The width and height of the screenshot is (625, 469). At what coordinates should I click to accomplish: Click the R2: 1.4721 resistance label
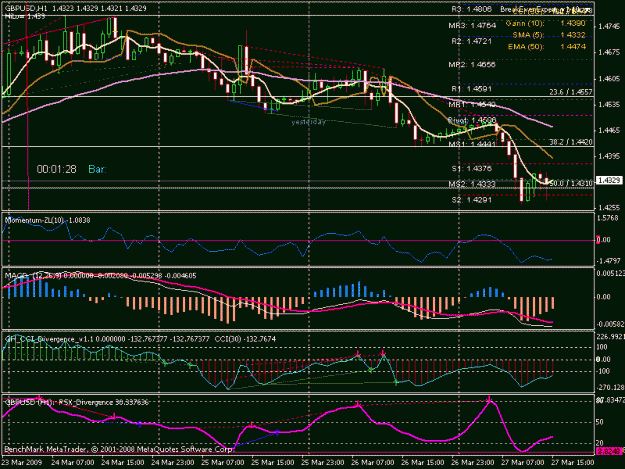(472, 41)
